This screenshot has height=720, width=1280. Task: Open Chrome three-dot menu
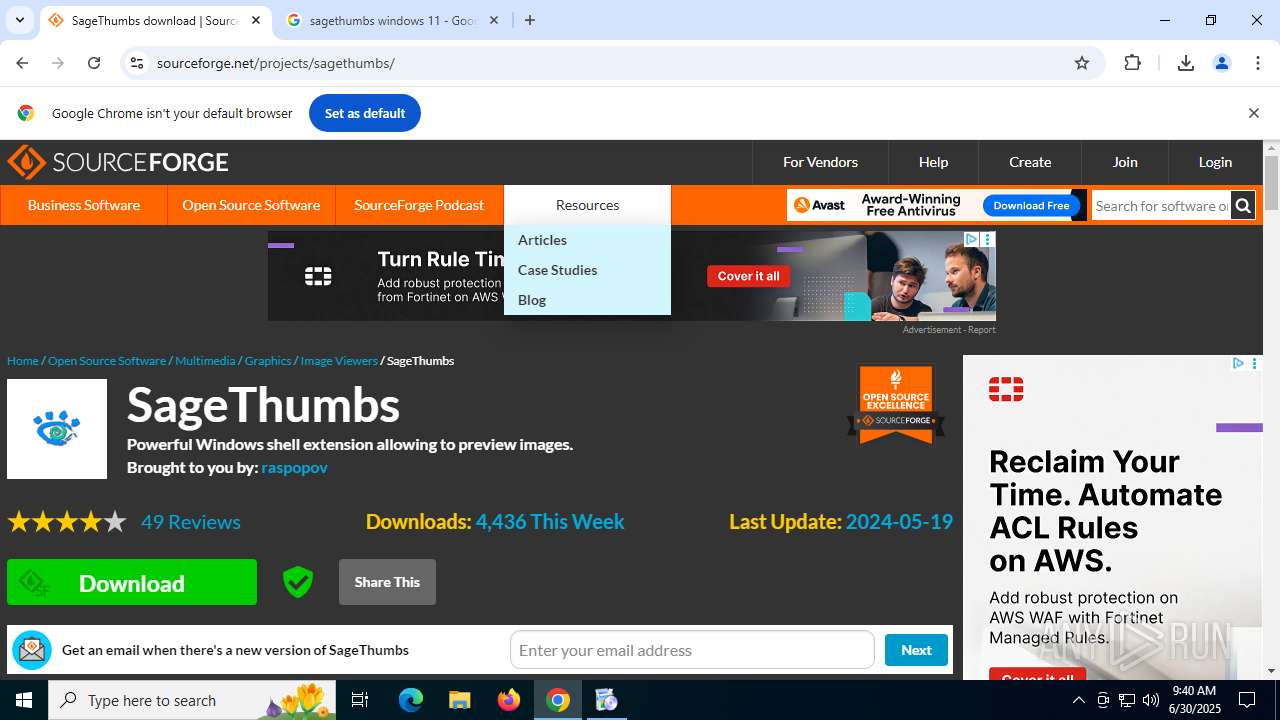[1258, 63]
